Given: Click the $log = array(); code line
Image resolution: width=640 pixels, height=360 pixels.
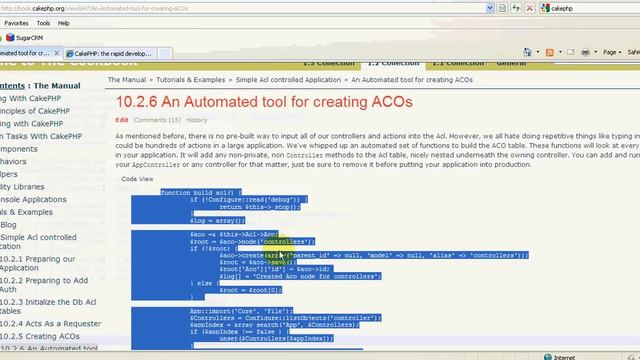Looking at the screenshot, I should 218,220.
